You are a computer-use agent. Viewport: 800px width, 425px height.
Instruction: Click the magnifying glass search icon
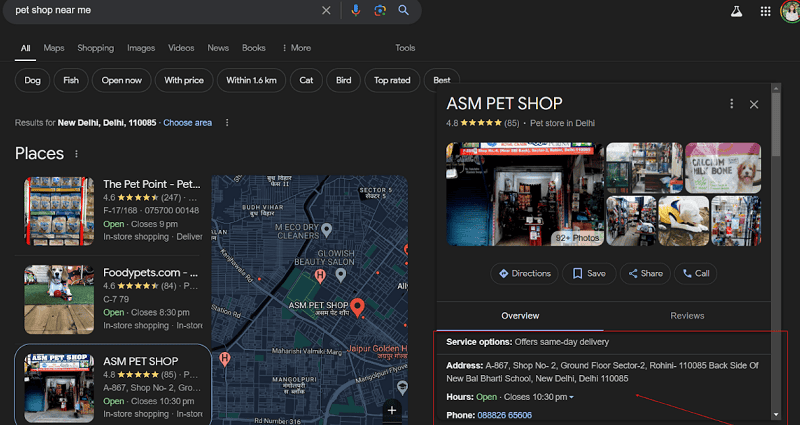[404, 10]
